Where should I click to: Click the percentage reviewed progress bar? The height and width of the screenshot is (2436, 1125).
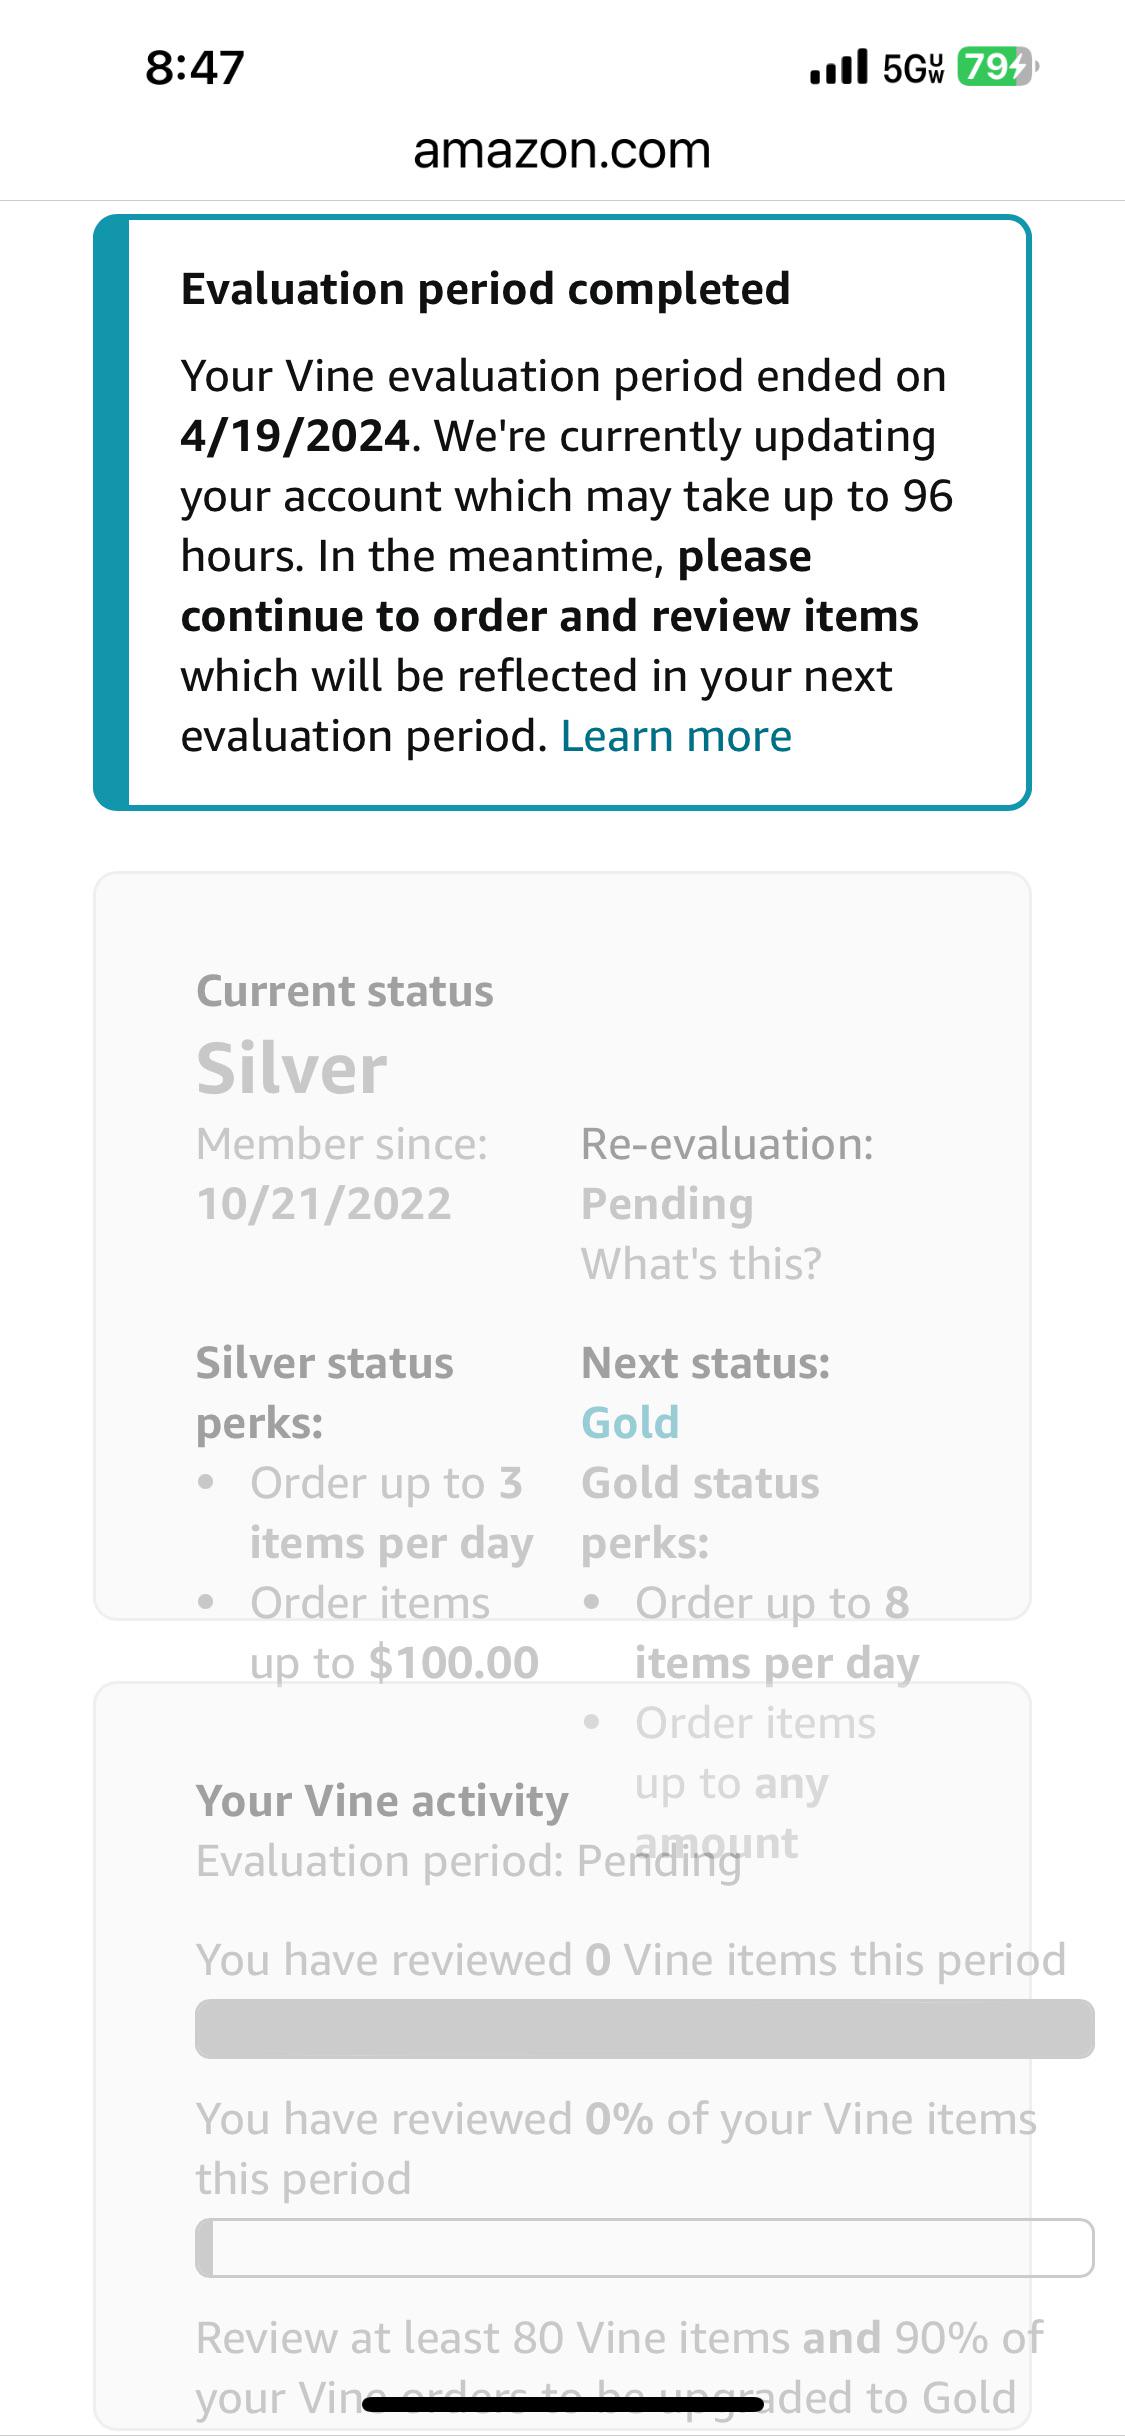point(644,2248)
